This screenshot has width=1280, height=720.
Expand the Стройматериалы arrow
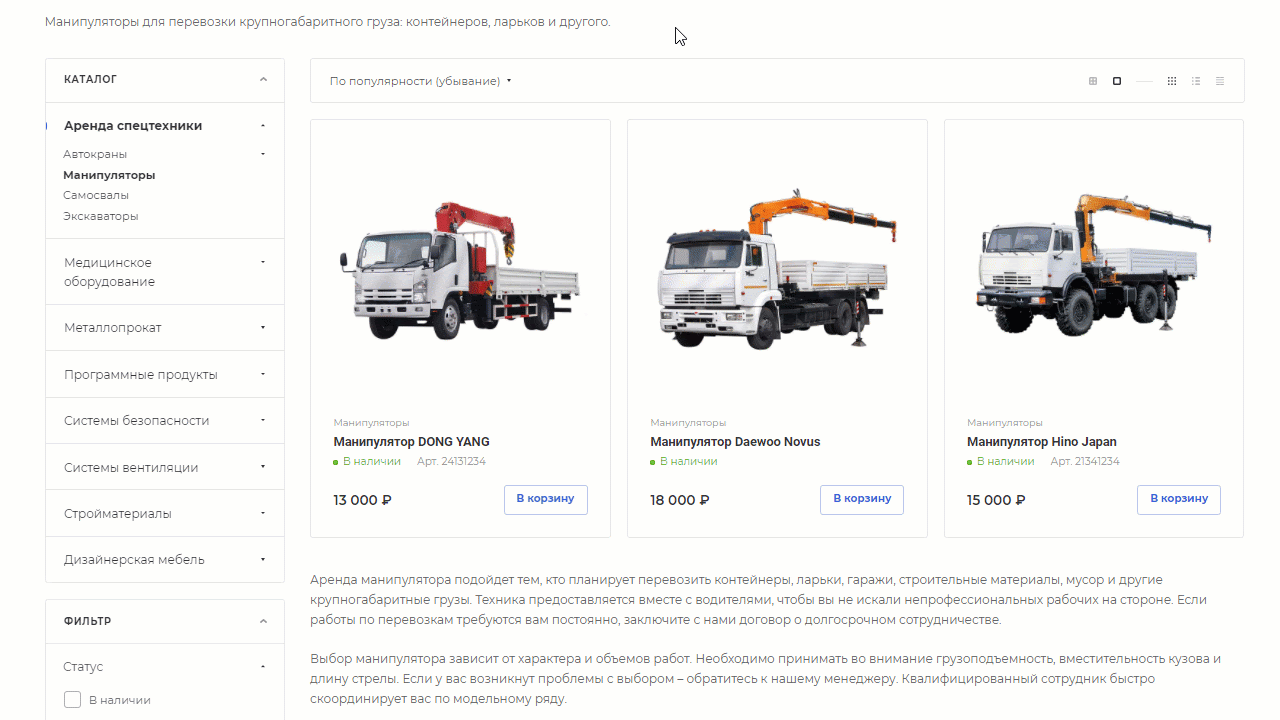[263, 513]
